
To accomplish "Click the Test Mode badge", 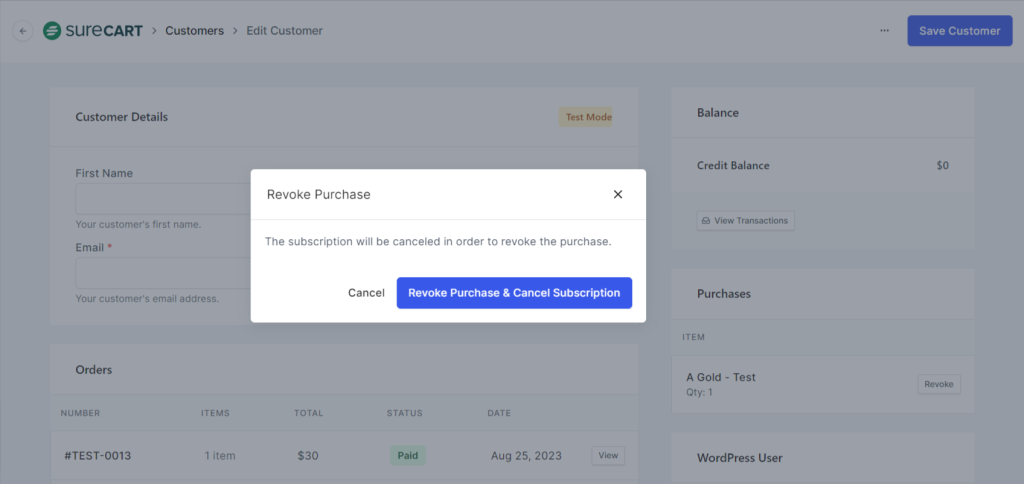I will coord(586,118).
